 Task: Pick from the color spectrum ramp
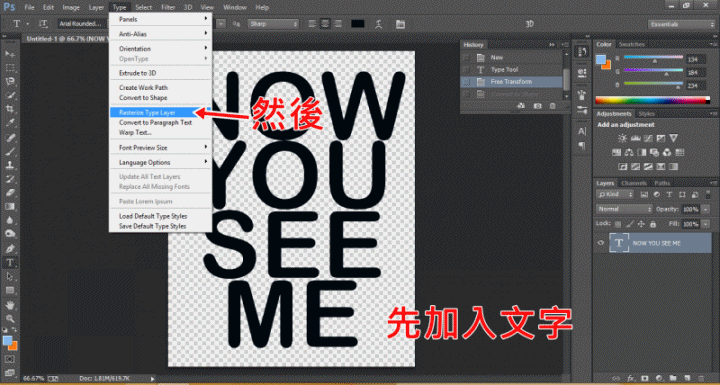coord(652,100)
